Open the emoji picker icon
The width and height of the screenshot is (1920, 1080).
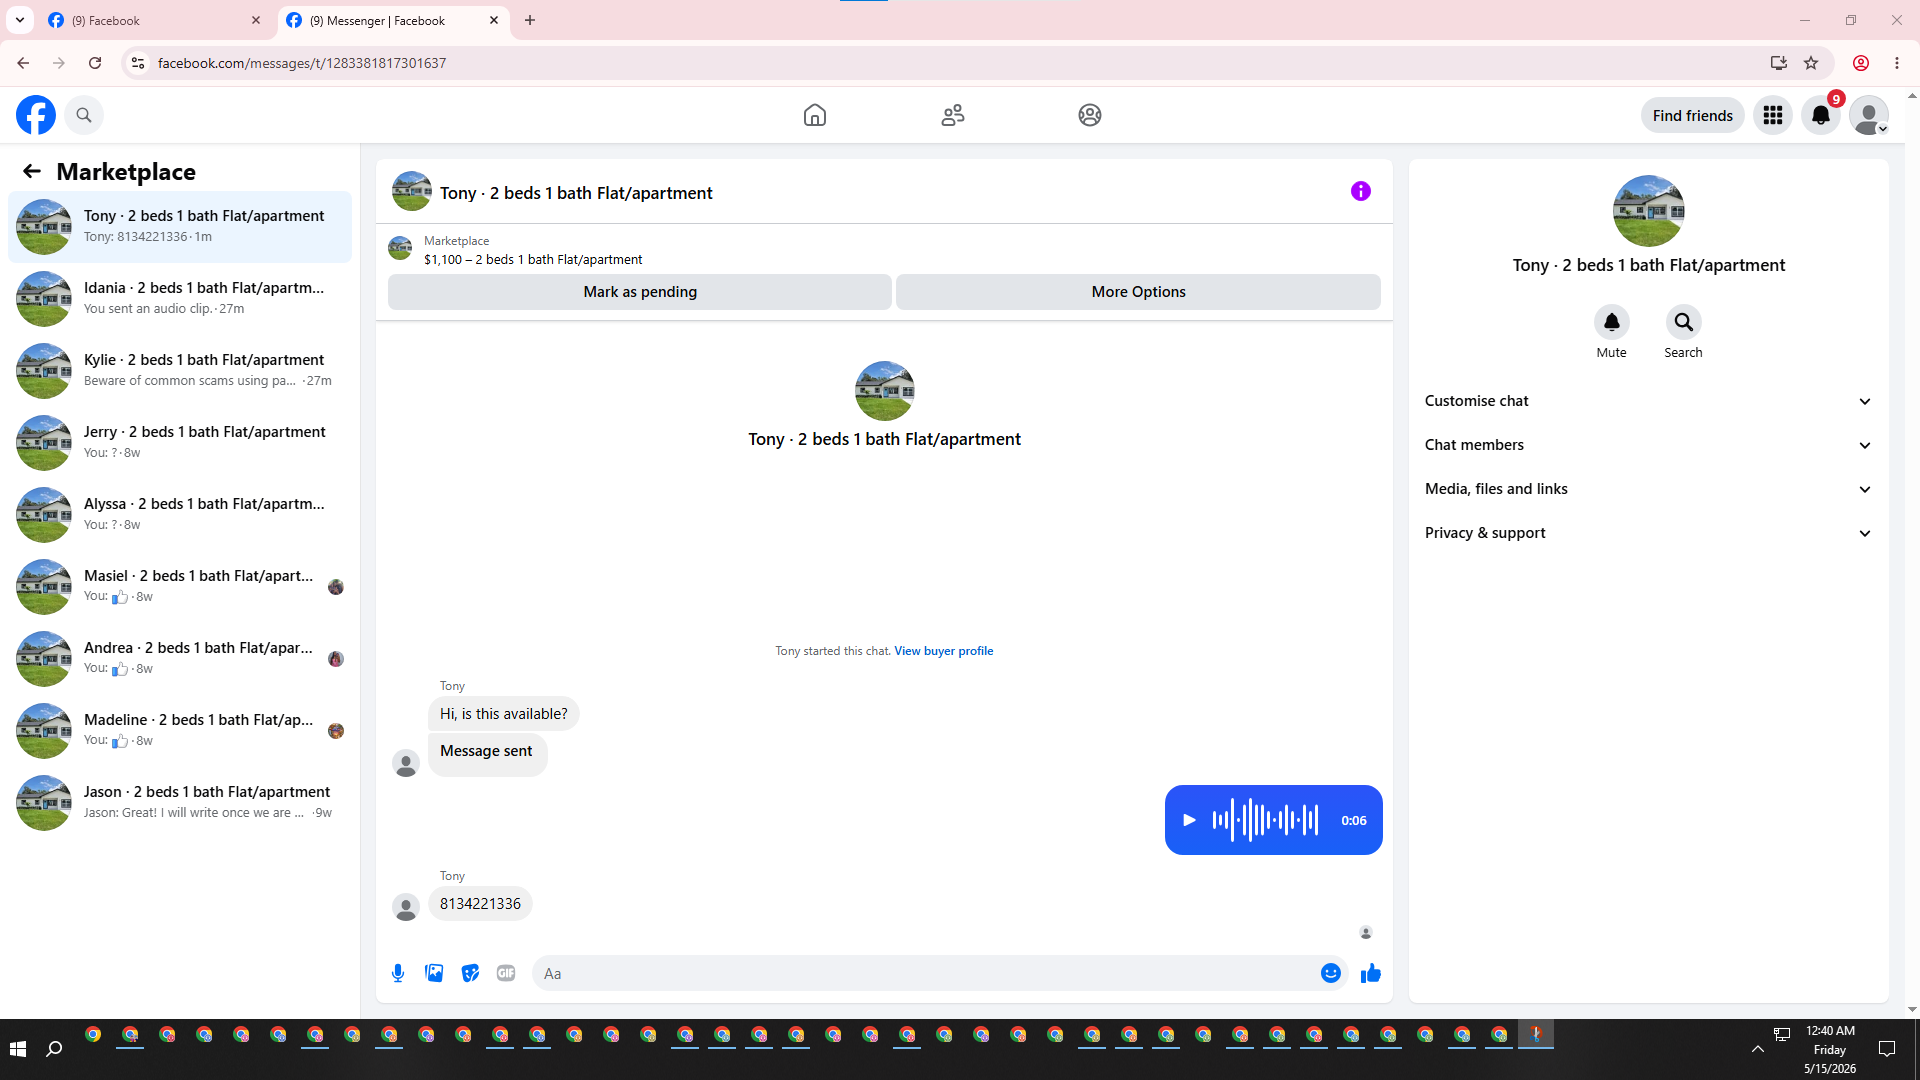point(1331,973)
